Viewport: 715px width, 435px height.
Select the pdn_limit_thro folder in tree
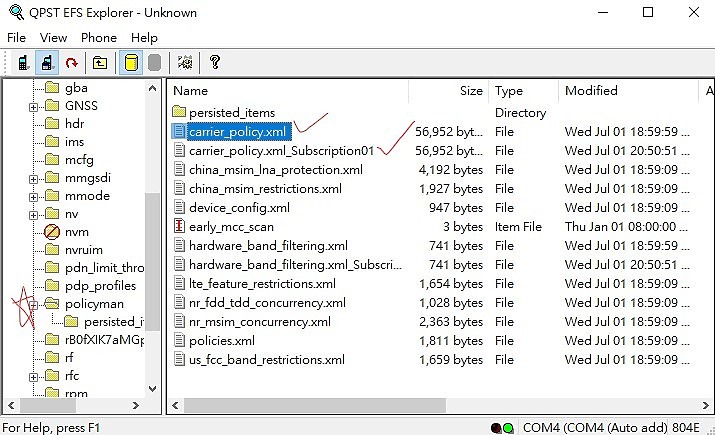[x=104, y=268]
